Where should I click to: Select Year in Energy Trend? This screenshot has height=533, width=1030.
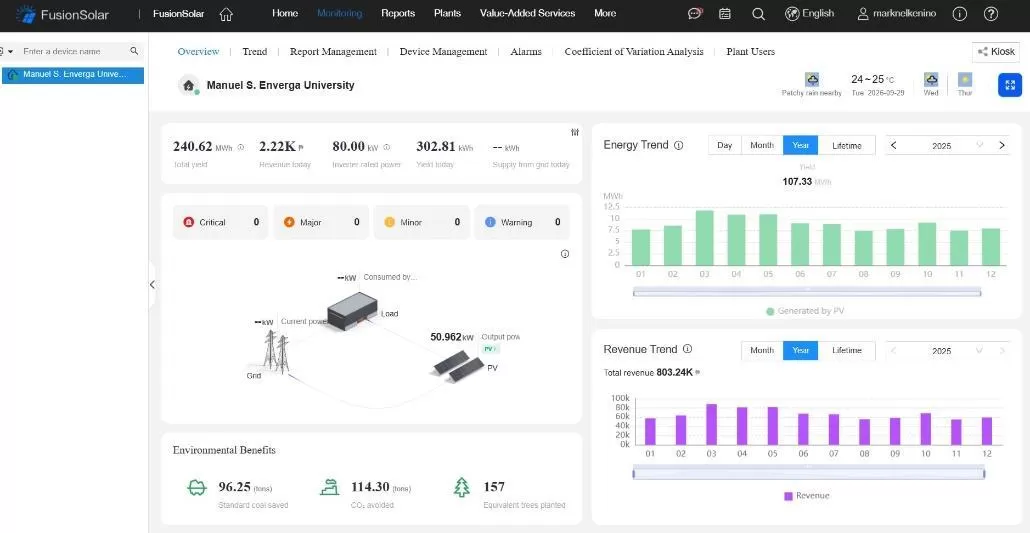tap(801, 145)
